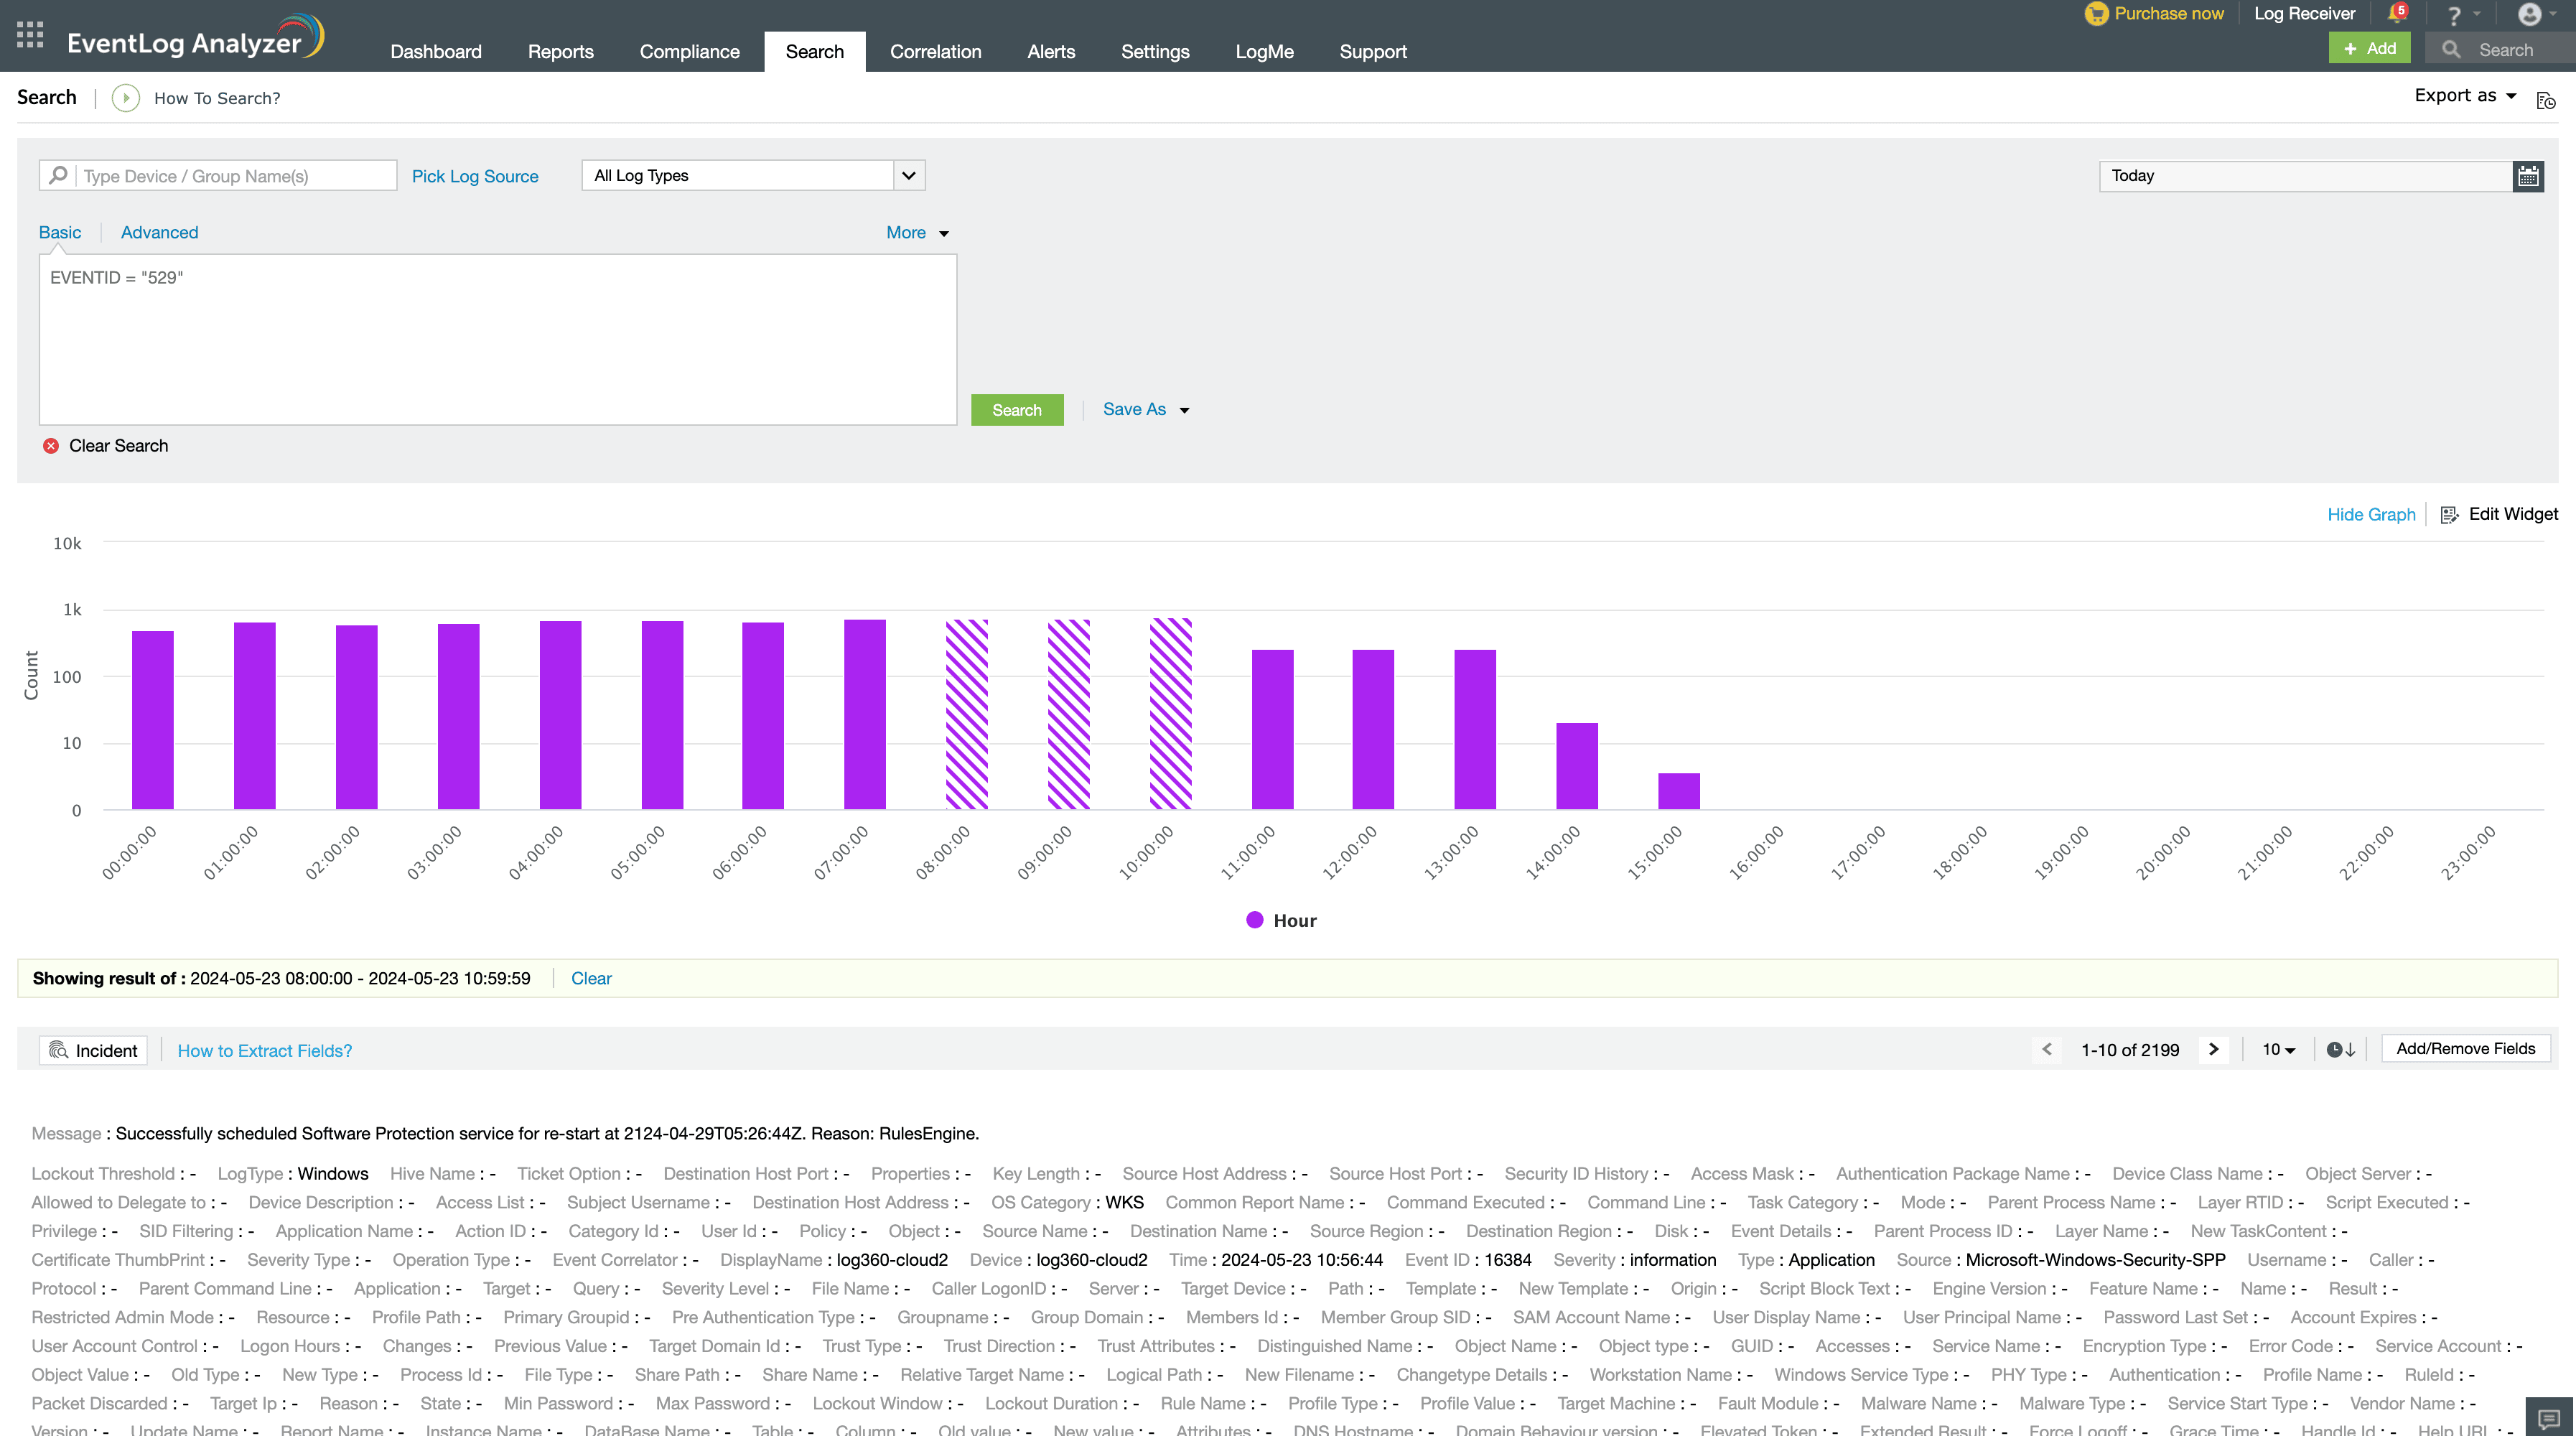
Task: Open the calendar date picker icon
Action: 2528,176
